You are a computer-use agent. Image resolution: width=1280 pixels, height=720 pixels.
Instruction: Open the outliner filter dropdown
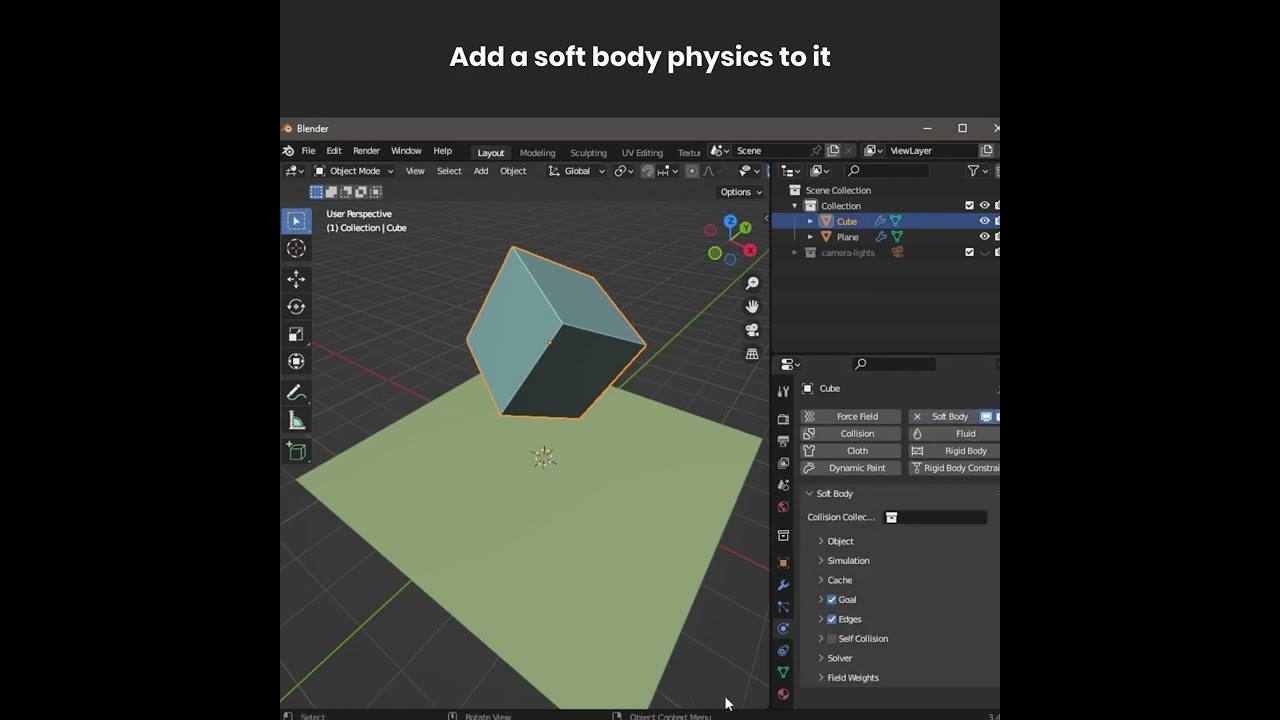pos(976,171)
